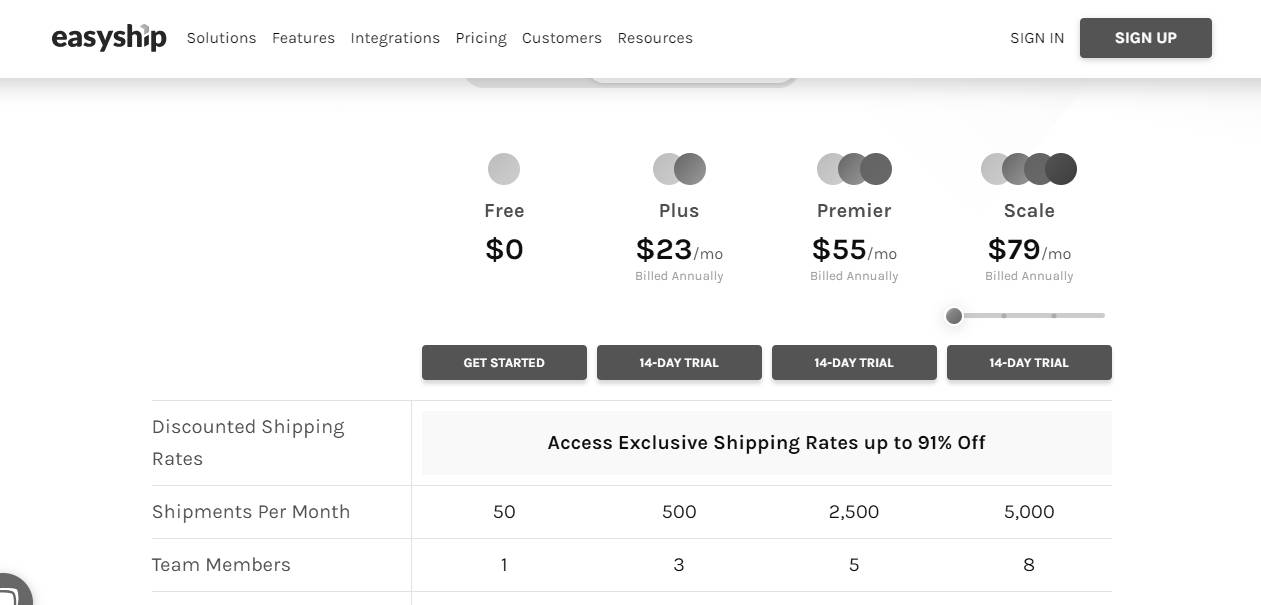This screenshot has height=605, width=1261.
Task: Start a 14-DAY TRIAL for Plus
Action: pyautogui.click(x=679, y=362)
